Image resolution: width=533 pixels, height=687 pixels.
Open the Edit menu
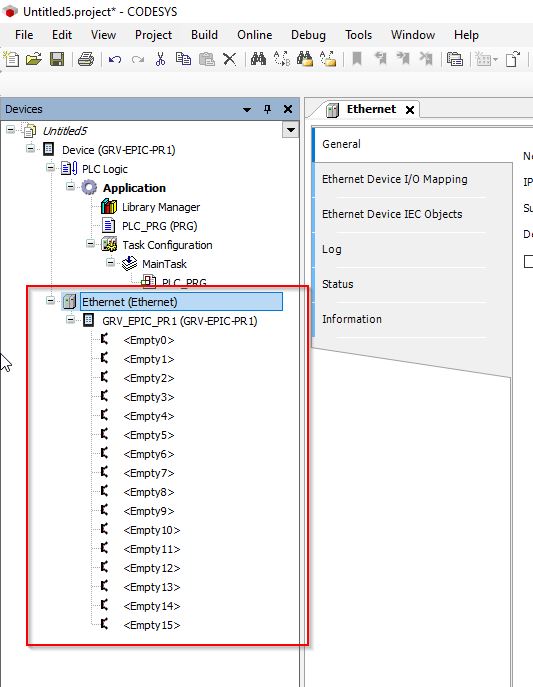(62, 35)
